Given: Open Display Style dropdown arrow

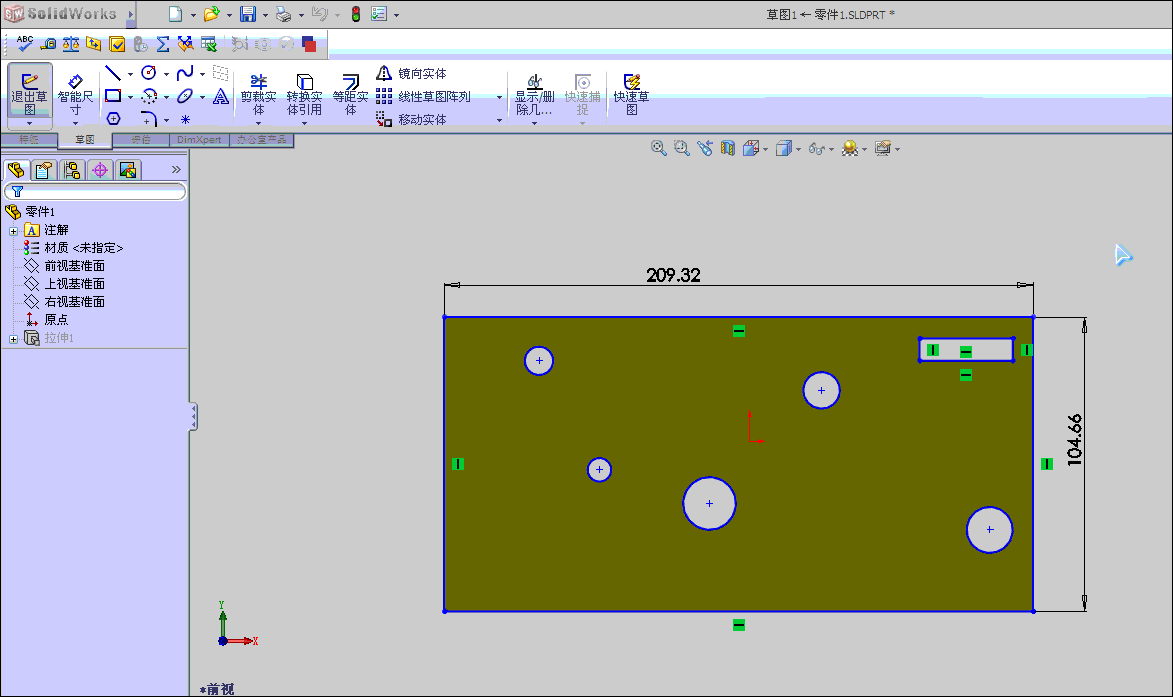Looking at the screenshot, I should pyautogui.click(x=798, y=150).
